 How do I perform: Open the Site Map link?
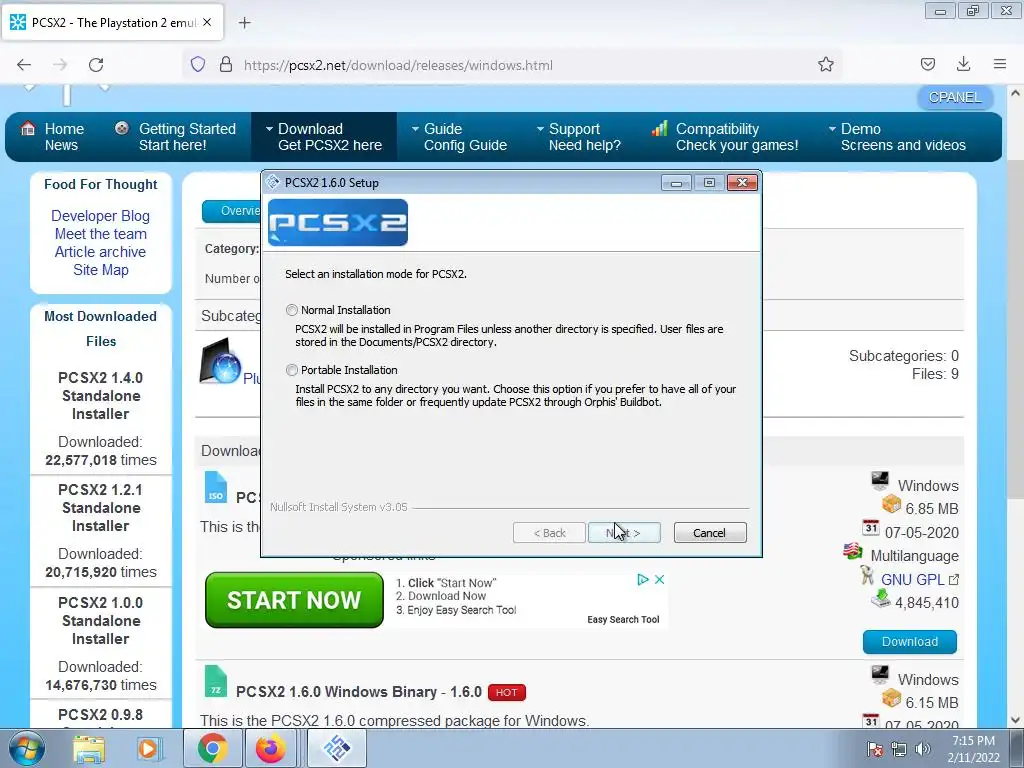[x=101, y=270]
